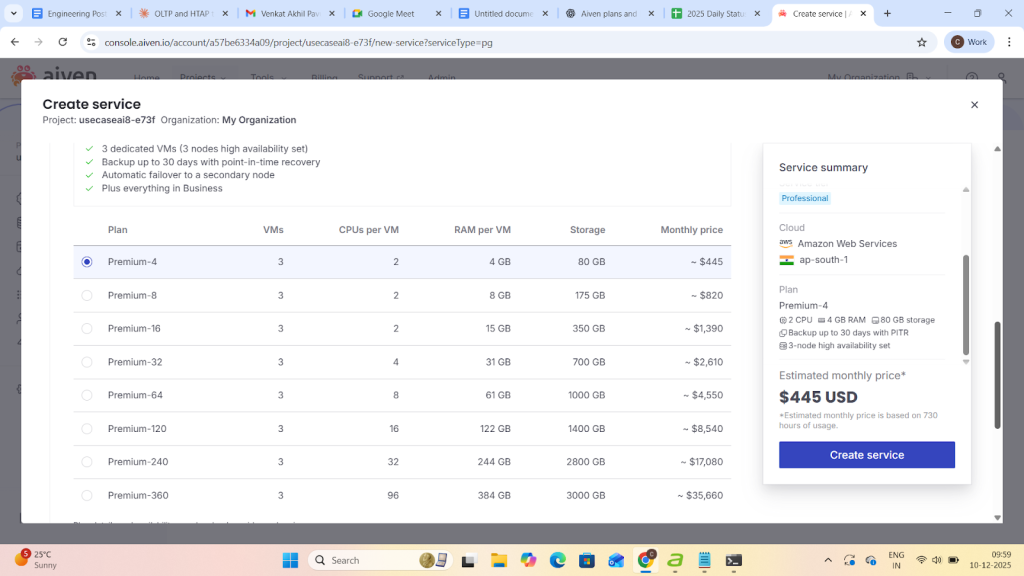Open the tab search dropdown arrow

click(14, 14)
